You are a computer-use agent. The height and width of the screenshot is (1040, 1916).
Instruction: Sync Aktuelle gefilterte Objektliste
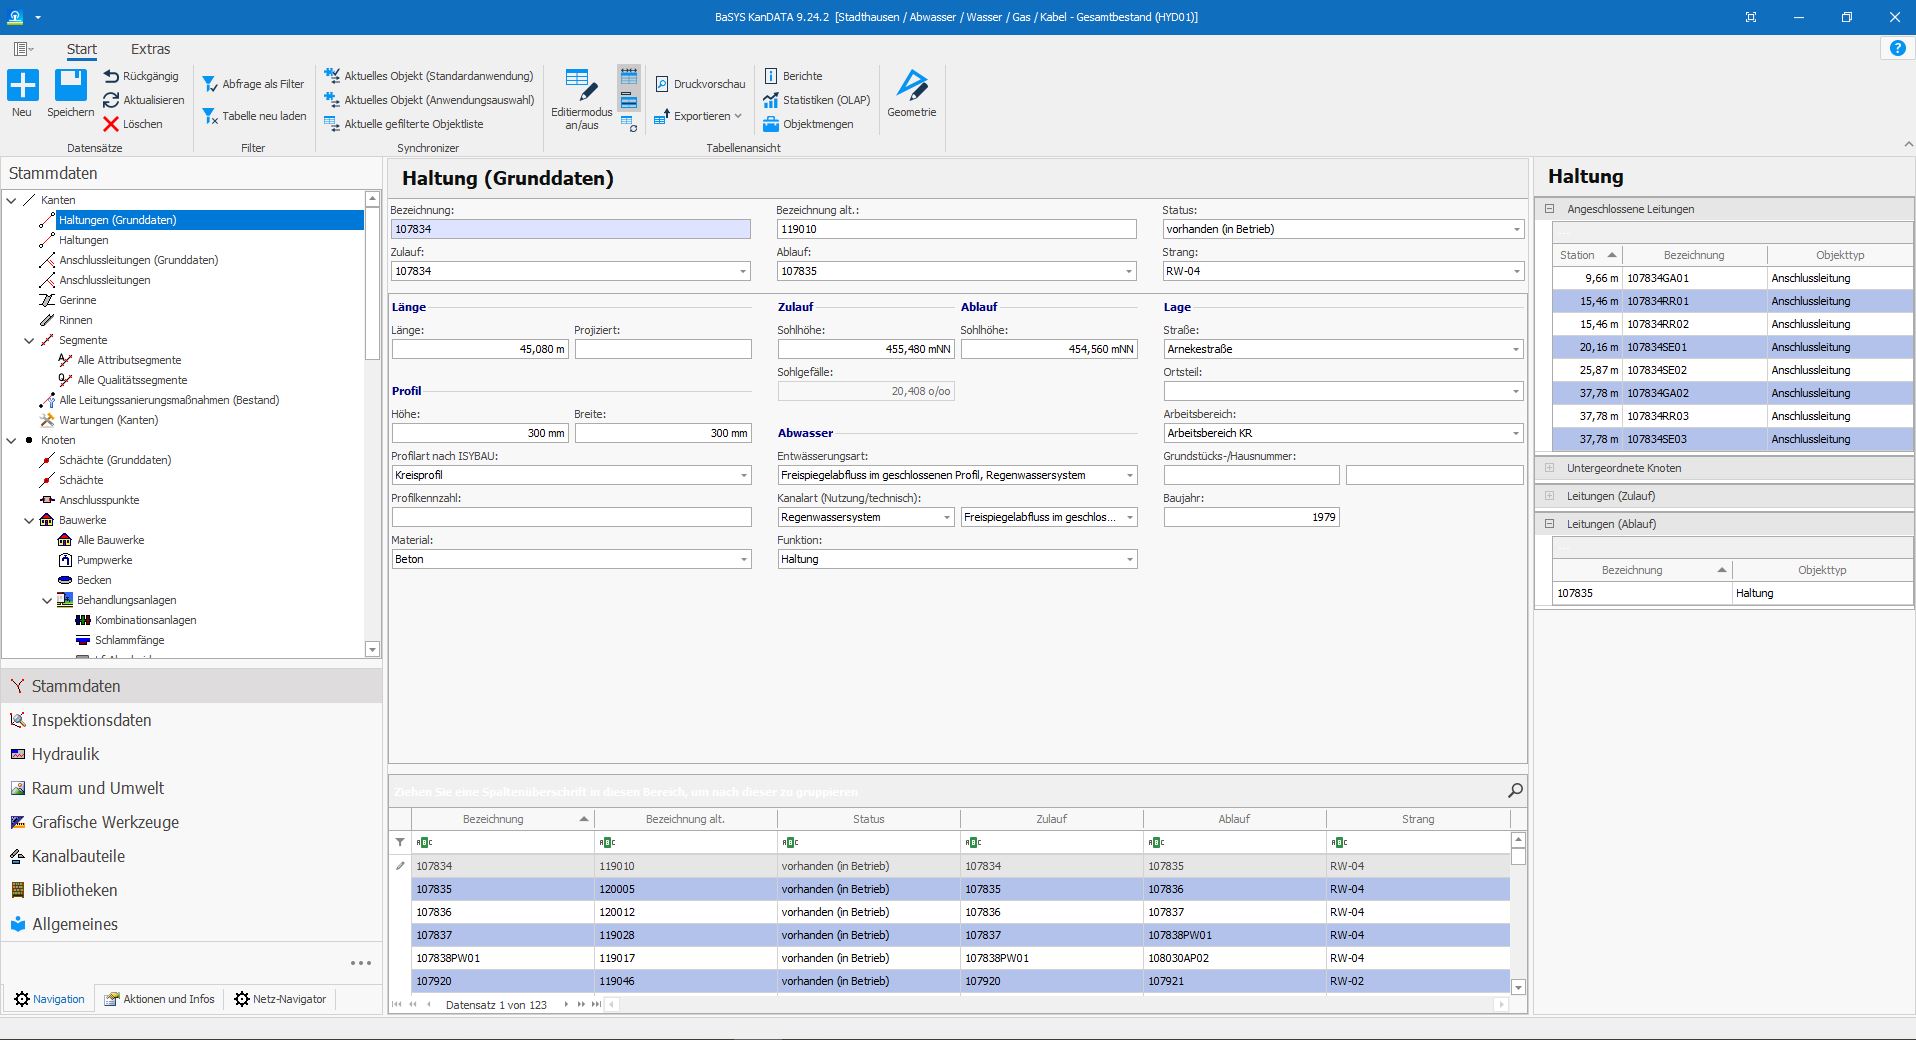(404, 124)
